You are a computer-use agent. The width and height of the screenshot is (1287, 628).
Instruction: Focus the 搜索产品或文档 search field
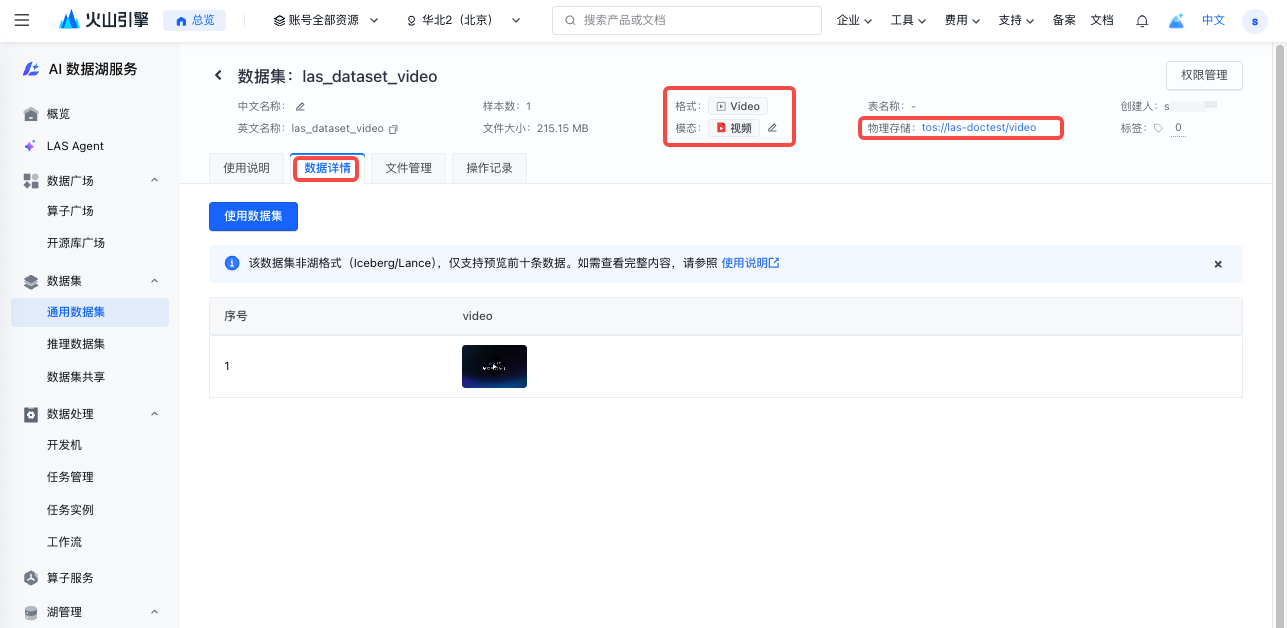pos(687,20)
